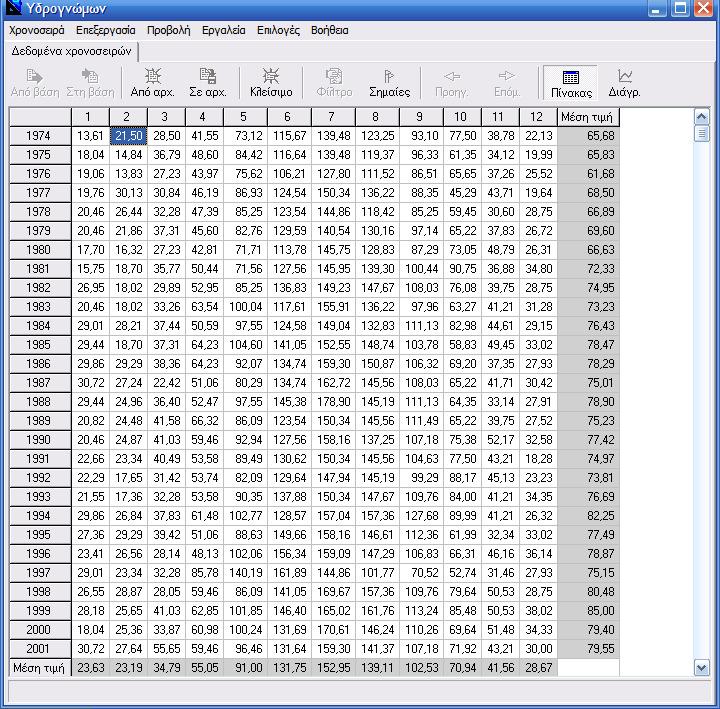Viewport: 720px width, 709px height.
Task: Click cell '38,02' in row 1999
Action: (538, 611)
